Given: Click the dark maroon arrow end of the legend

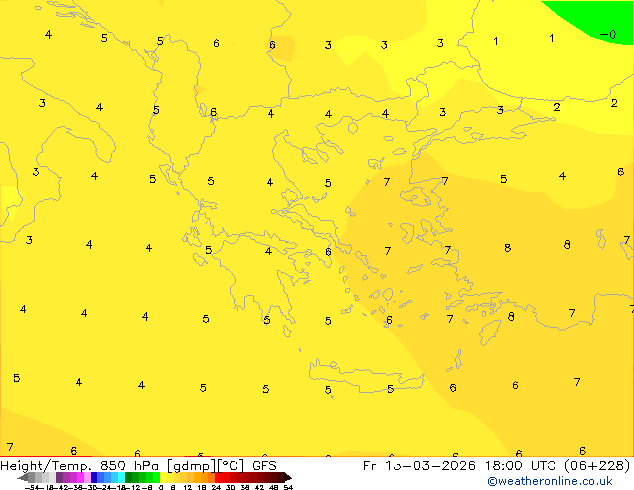Looking at the screenshot, I should coord(288,477).
